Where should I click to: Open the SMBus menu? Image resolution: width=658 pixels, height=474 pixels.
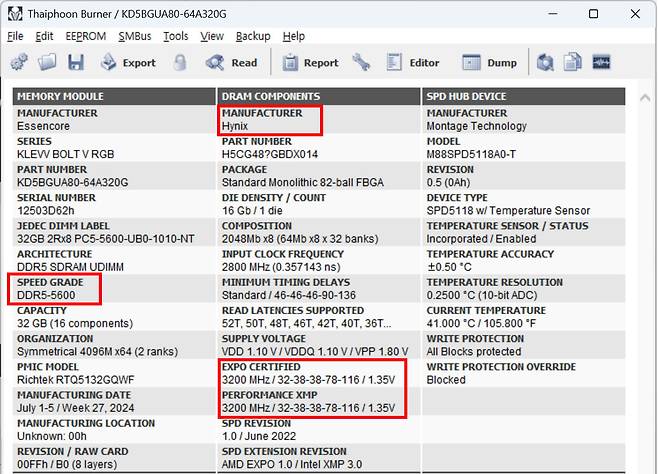[x=135, y=36]
